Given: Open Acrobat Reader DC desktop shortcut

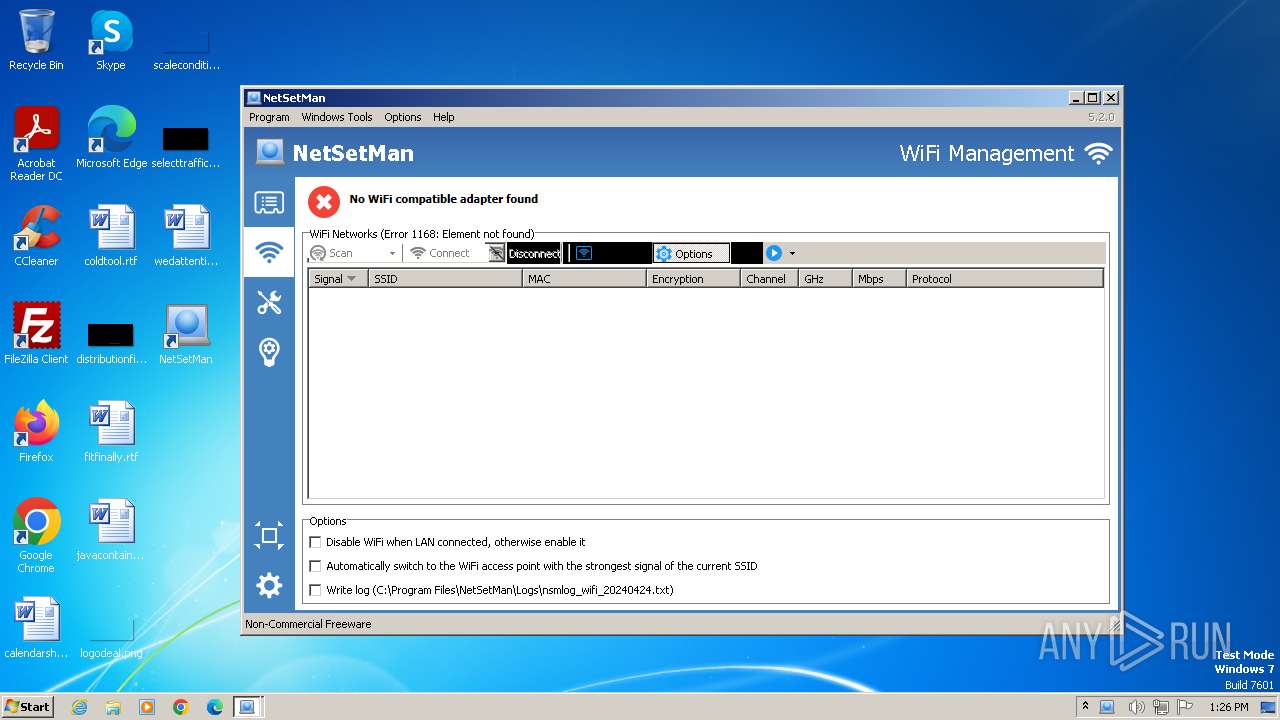Looking at the screenshot, I should [x=36, y=143].
